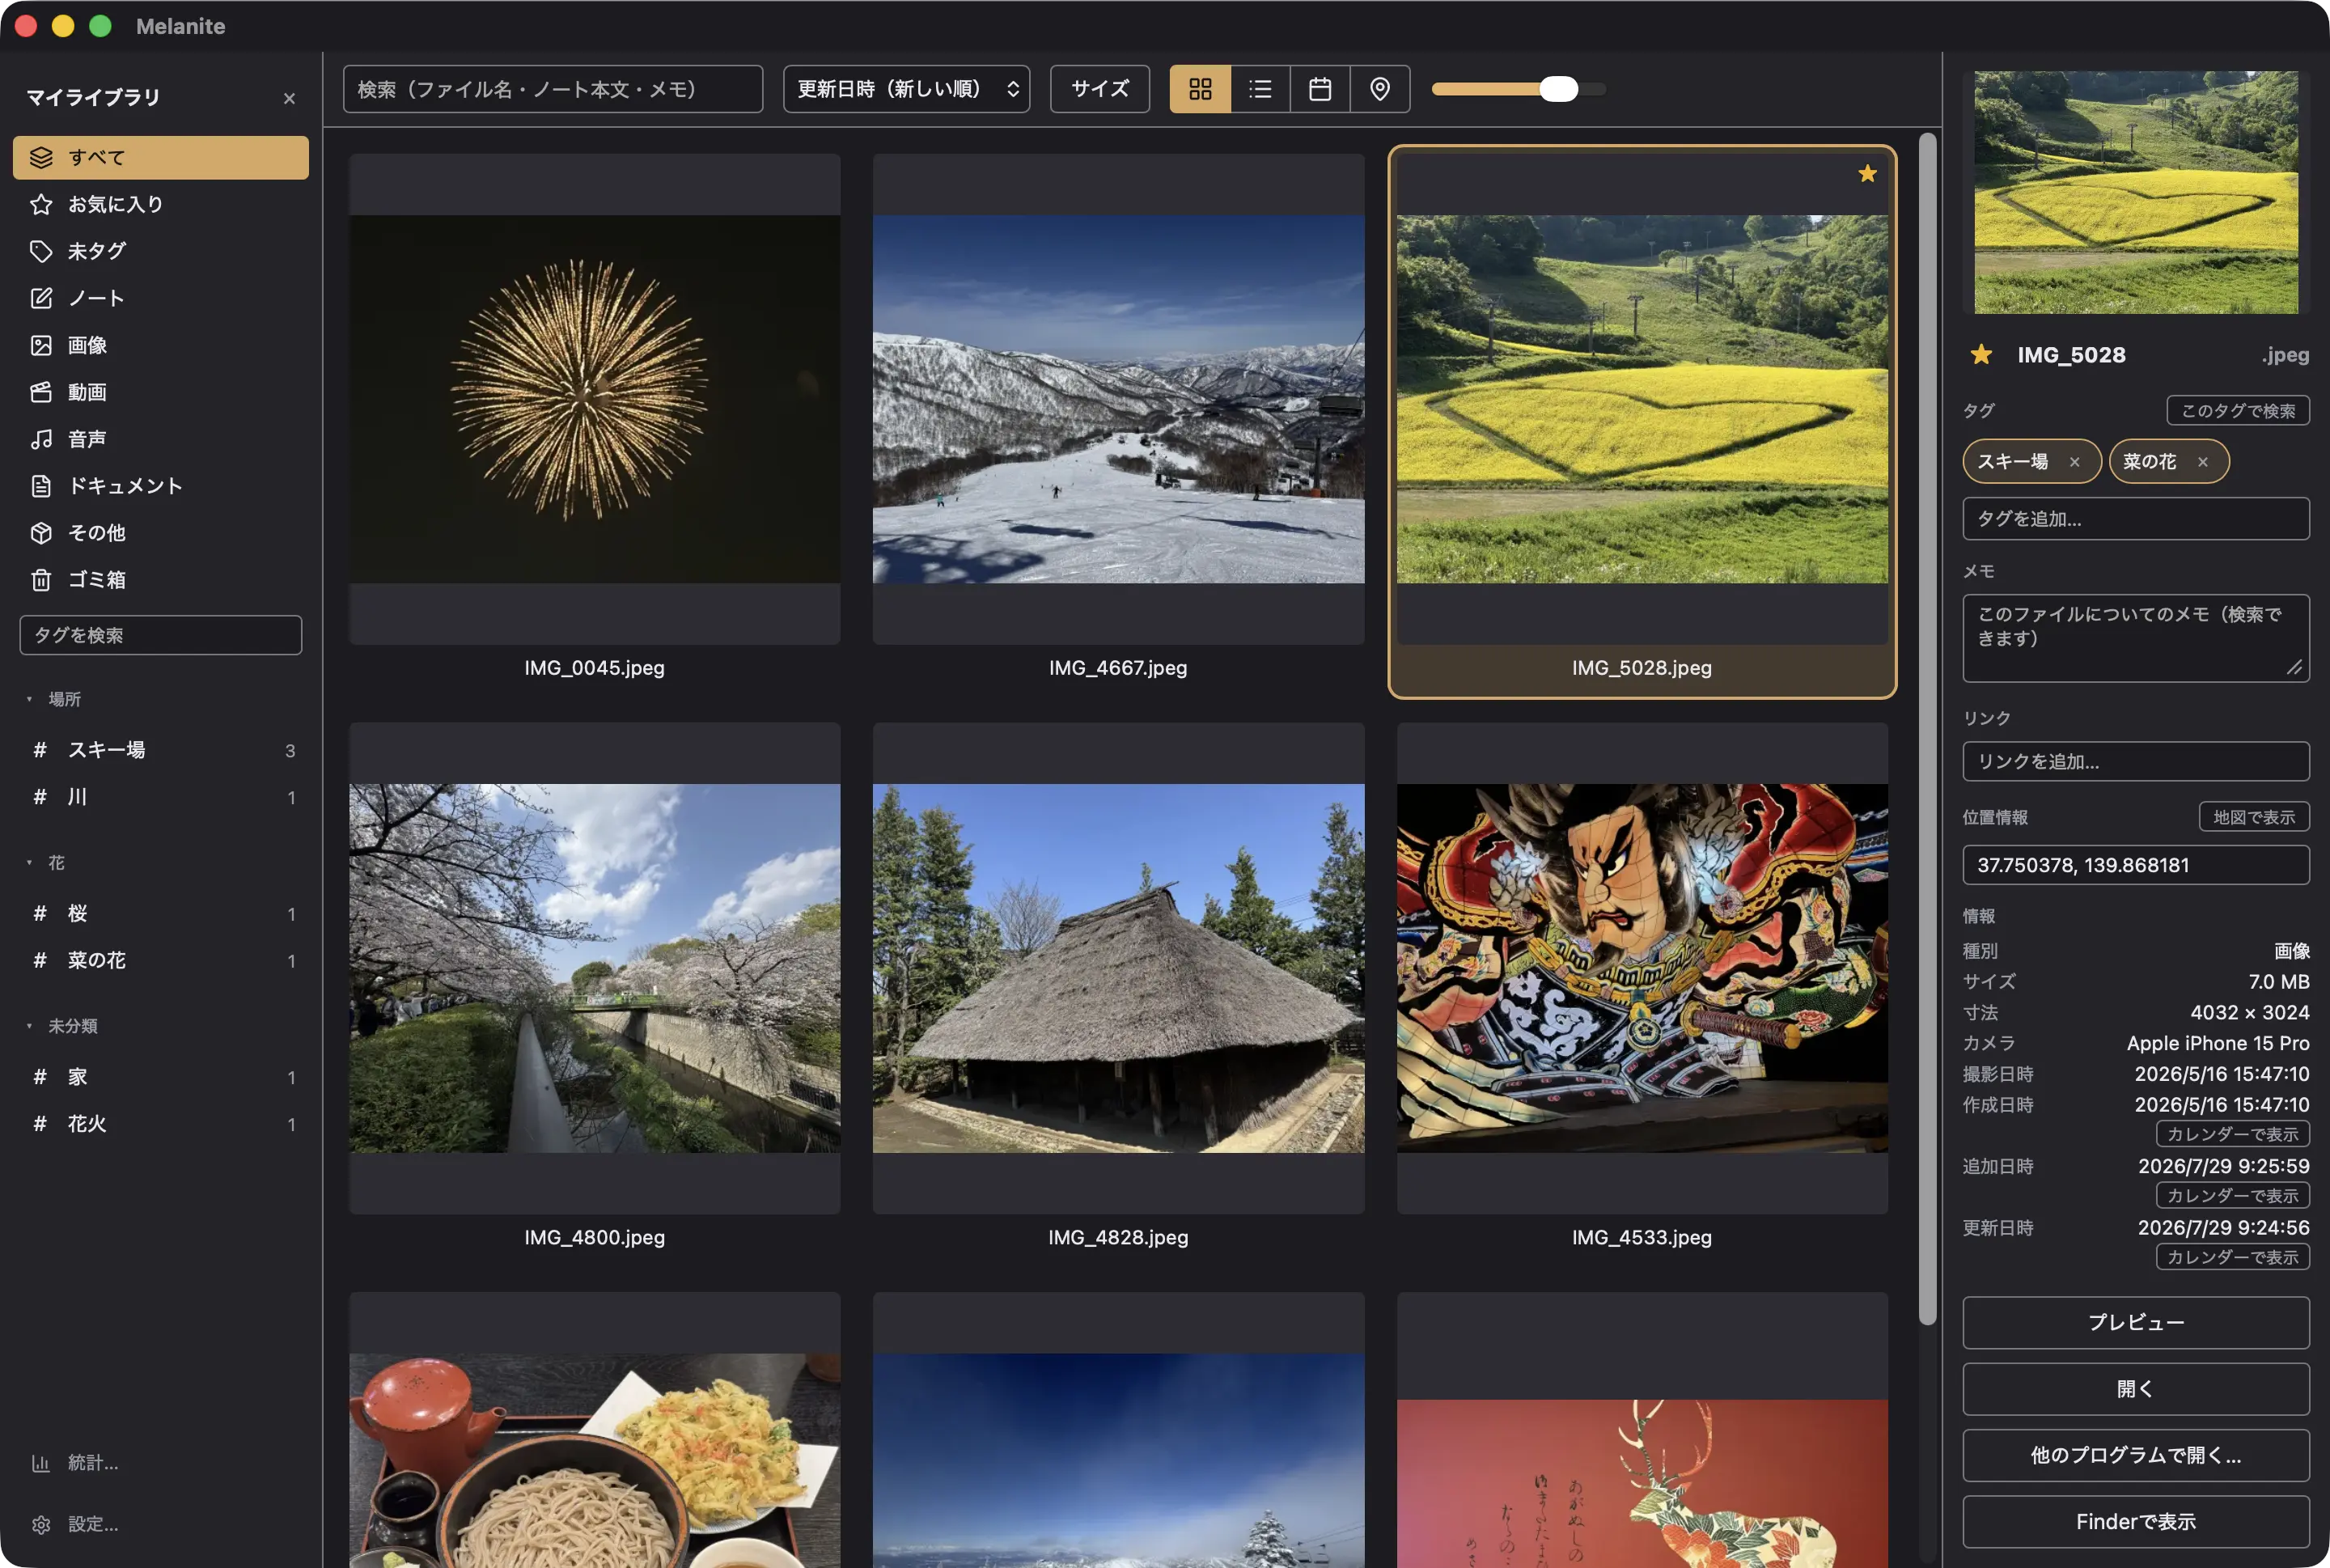2330x1568 pixels.
Task: Select the 桜 tag
Action: [x=161, y=914]
